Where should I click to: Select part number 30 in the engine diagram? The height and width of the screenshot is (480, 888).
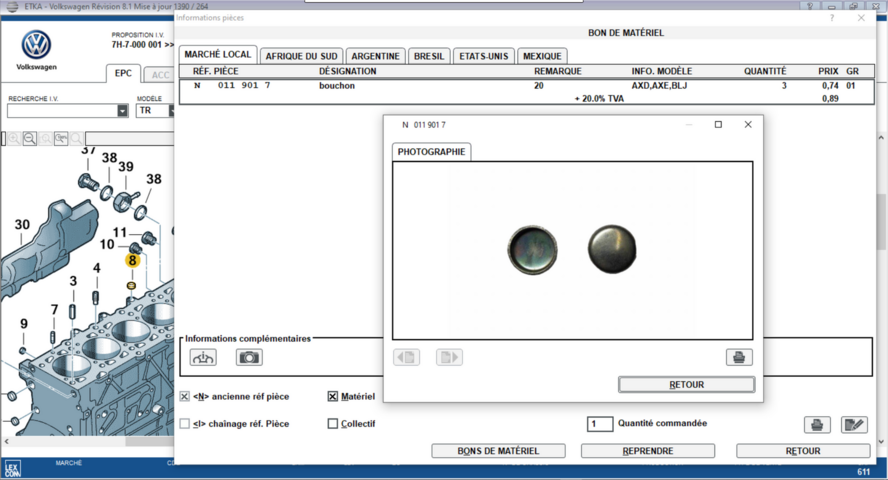pyautogui.click(x=22, y=225)
